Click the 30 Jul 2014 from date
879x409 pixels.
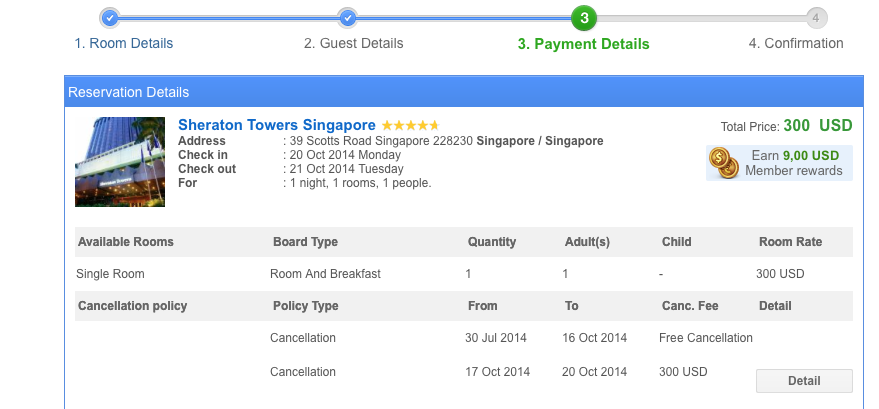[496, 338]
